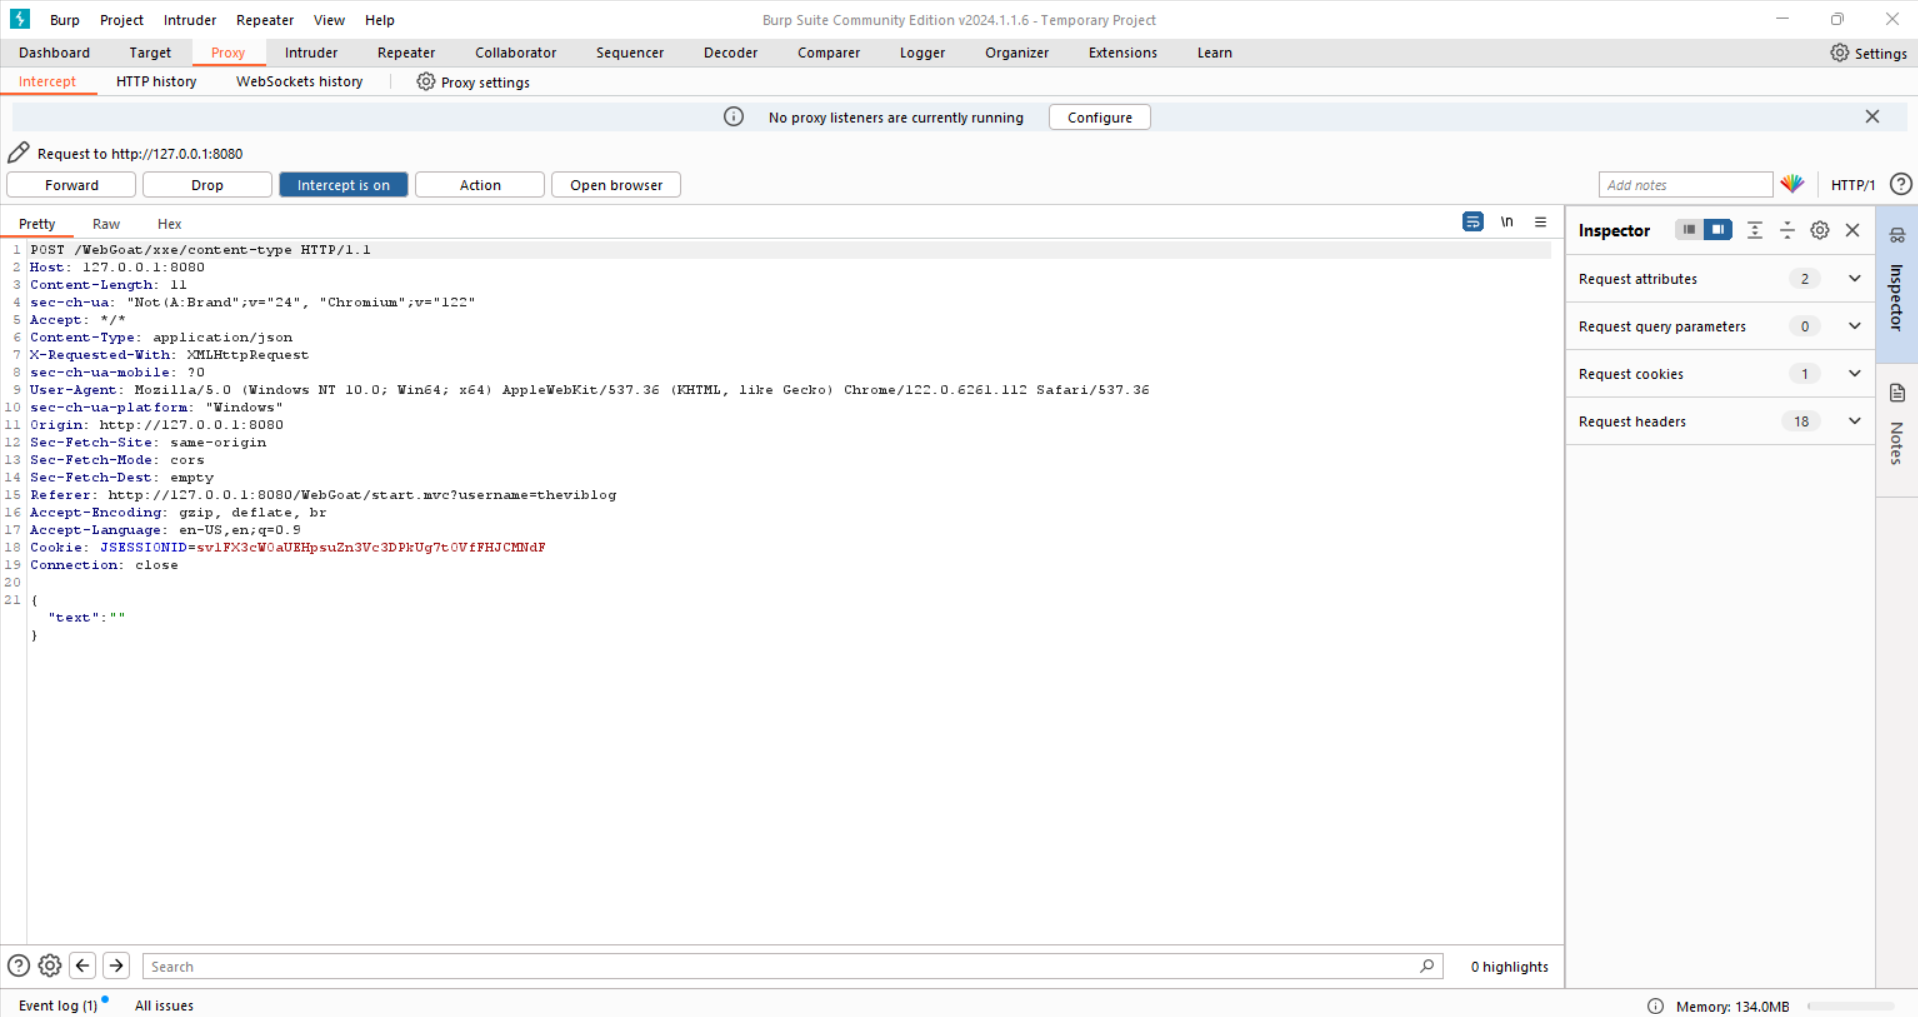The width and height of the screenshot is (1918, 1017).
Task: Switch to Comparer tab
Action: tap(828, 53)
